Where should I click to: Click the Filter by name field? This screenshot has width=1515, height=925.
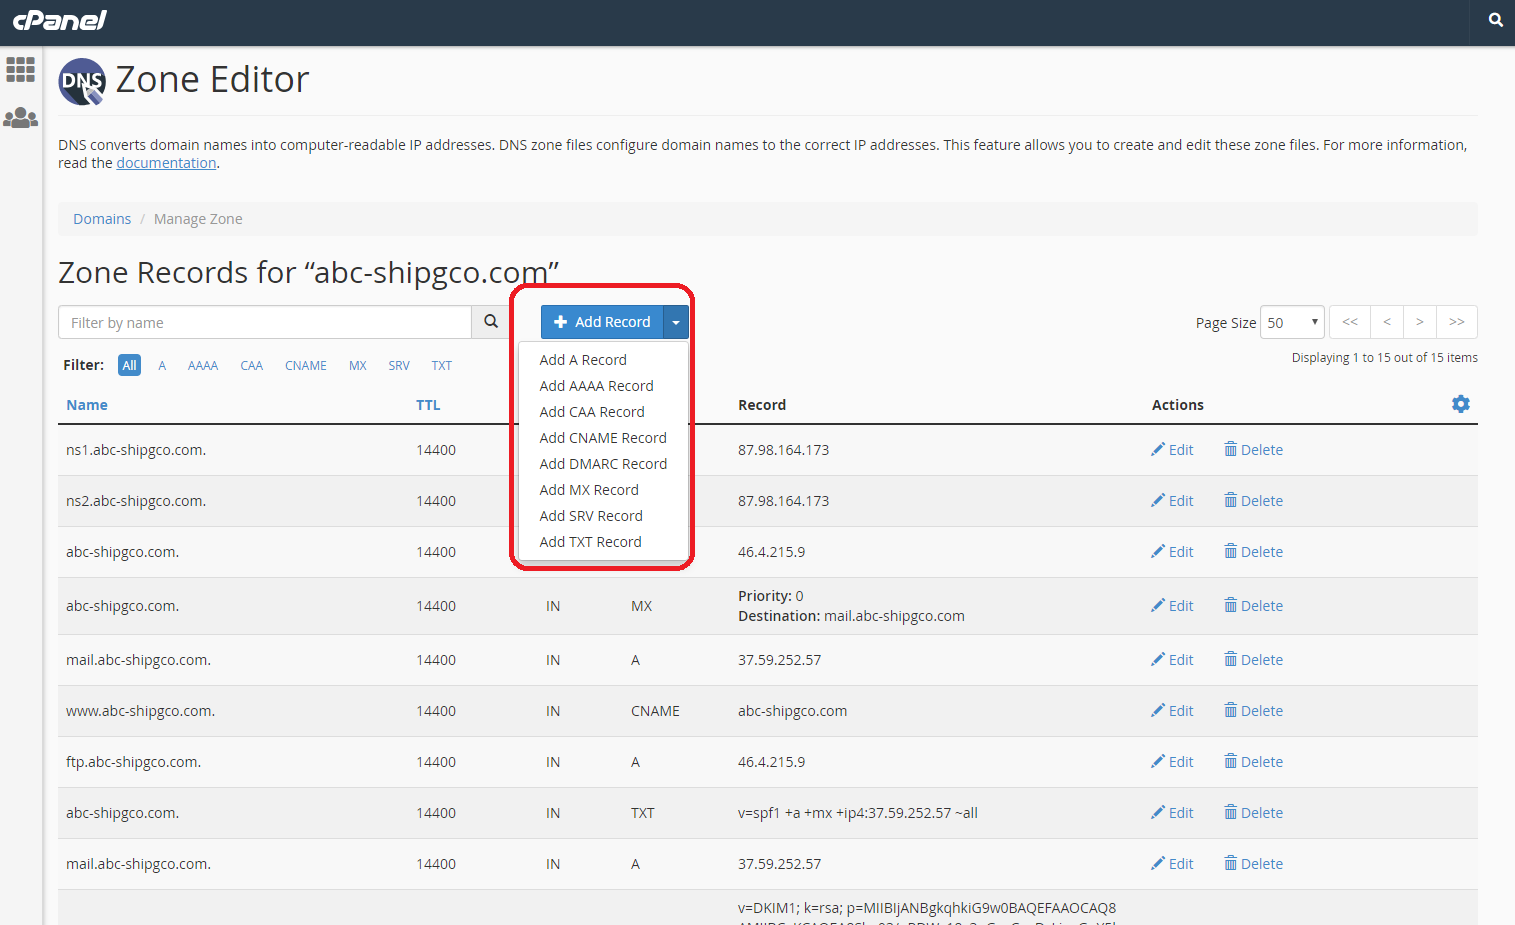click(265, 322)
